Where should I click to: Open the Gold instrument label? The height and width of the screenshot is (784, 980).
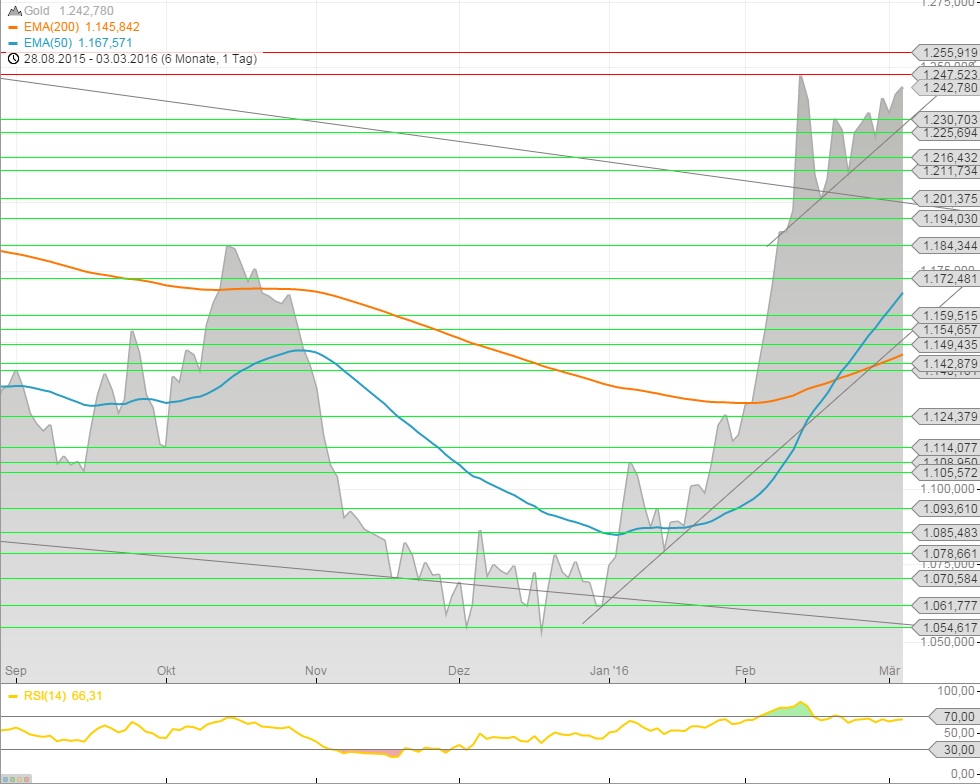(39, 10)
